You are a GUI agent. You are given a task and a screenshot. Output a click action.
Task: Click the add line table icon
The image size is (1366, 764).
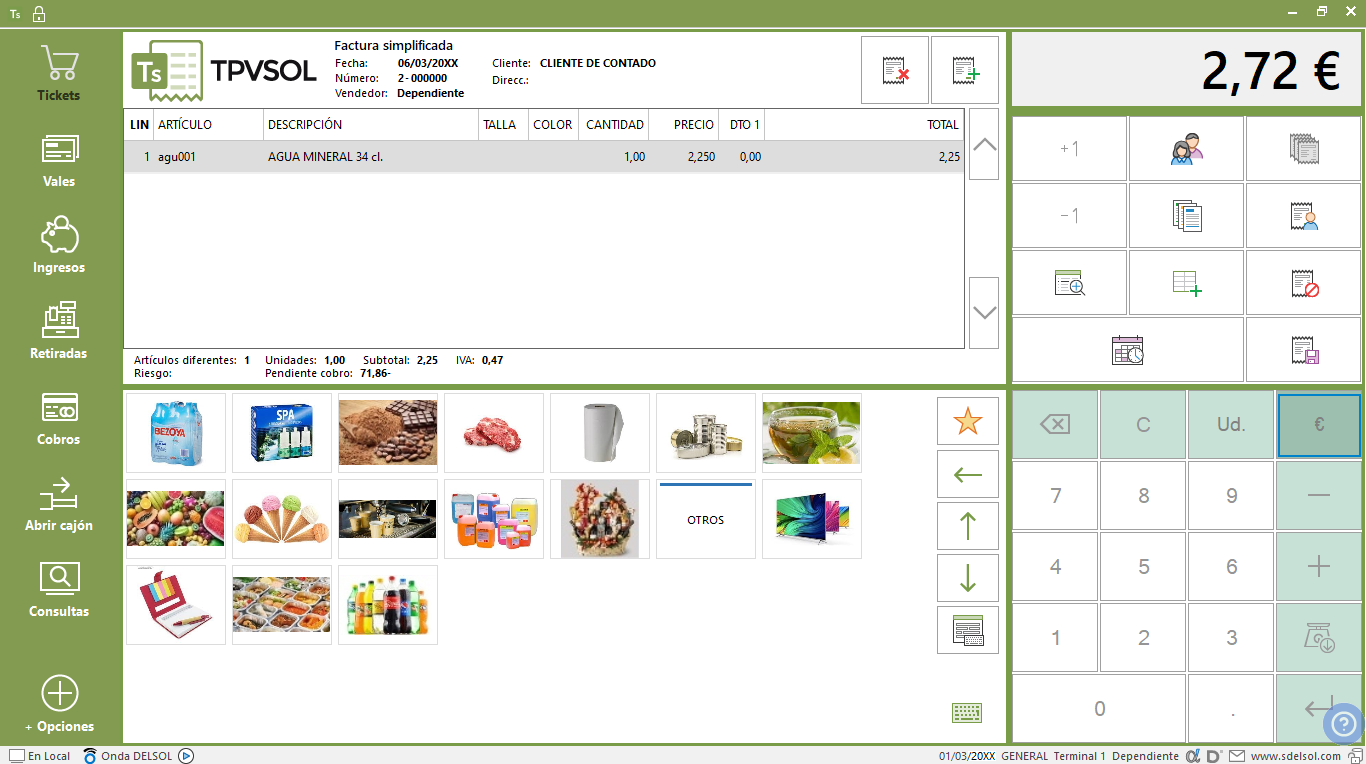tap(1186, 283)
